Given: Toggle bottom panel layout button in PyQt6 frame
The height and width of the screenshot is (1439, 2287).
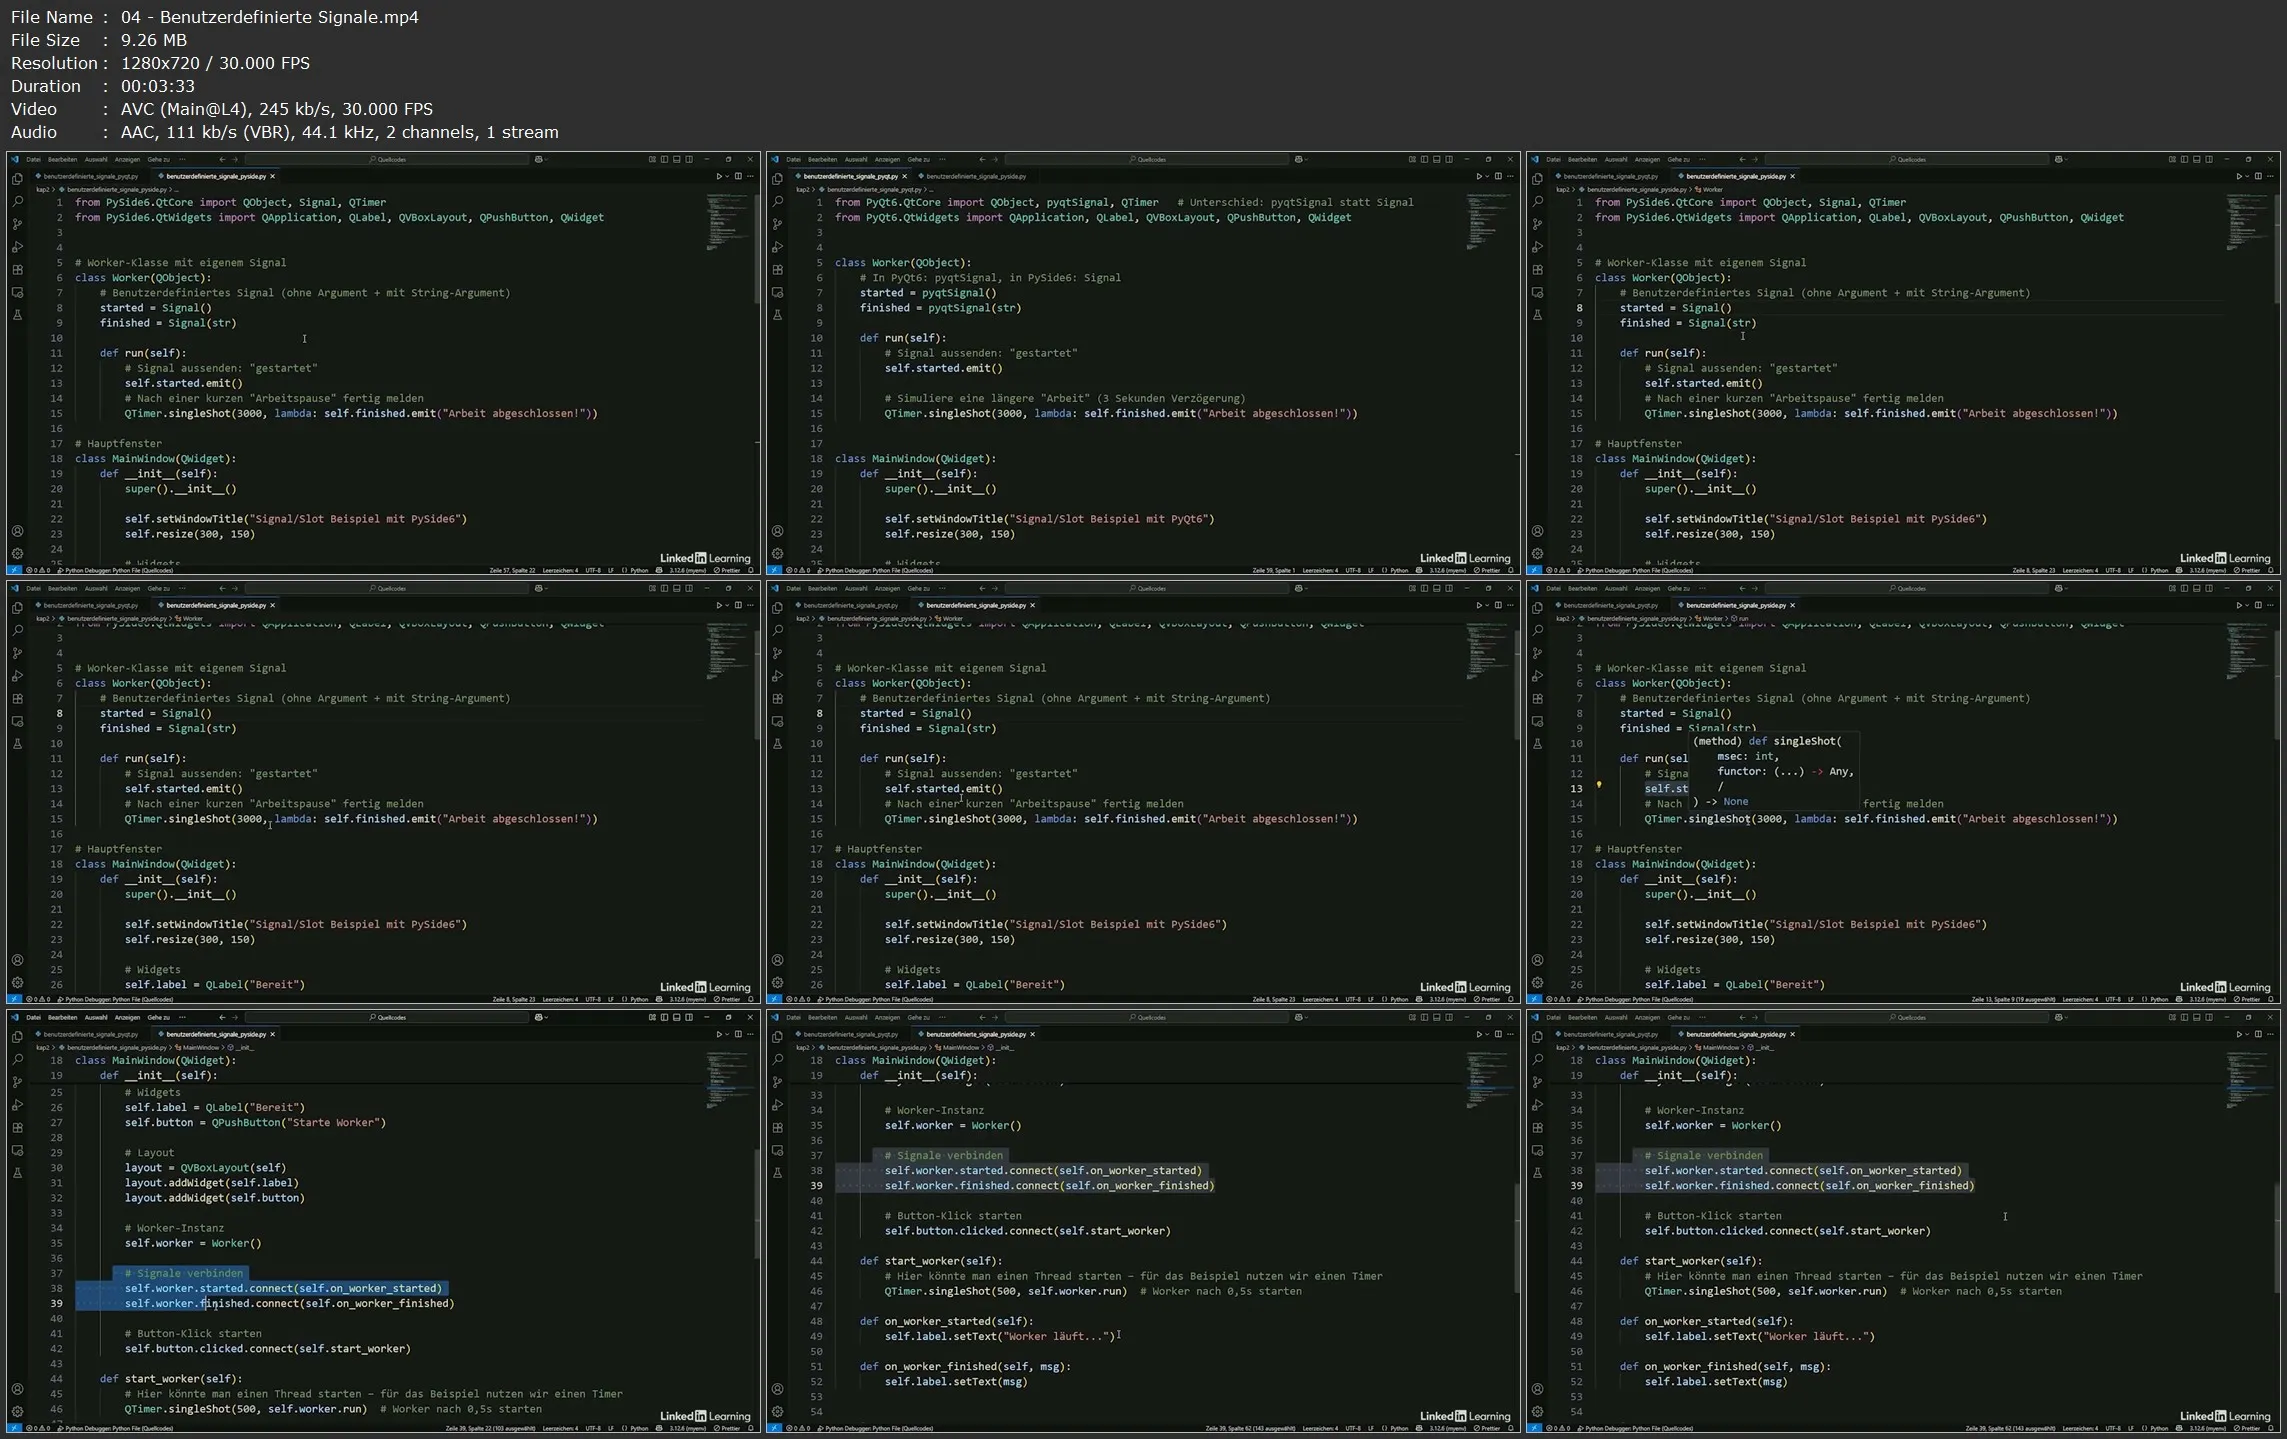Looking at the screenshot, I should click(1436, 159).
